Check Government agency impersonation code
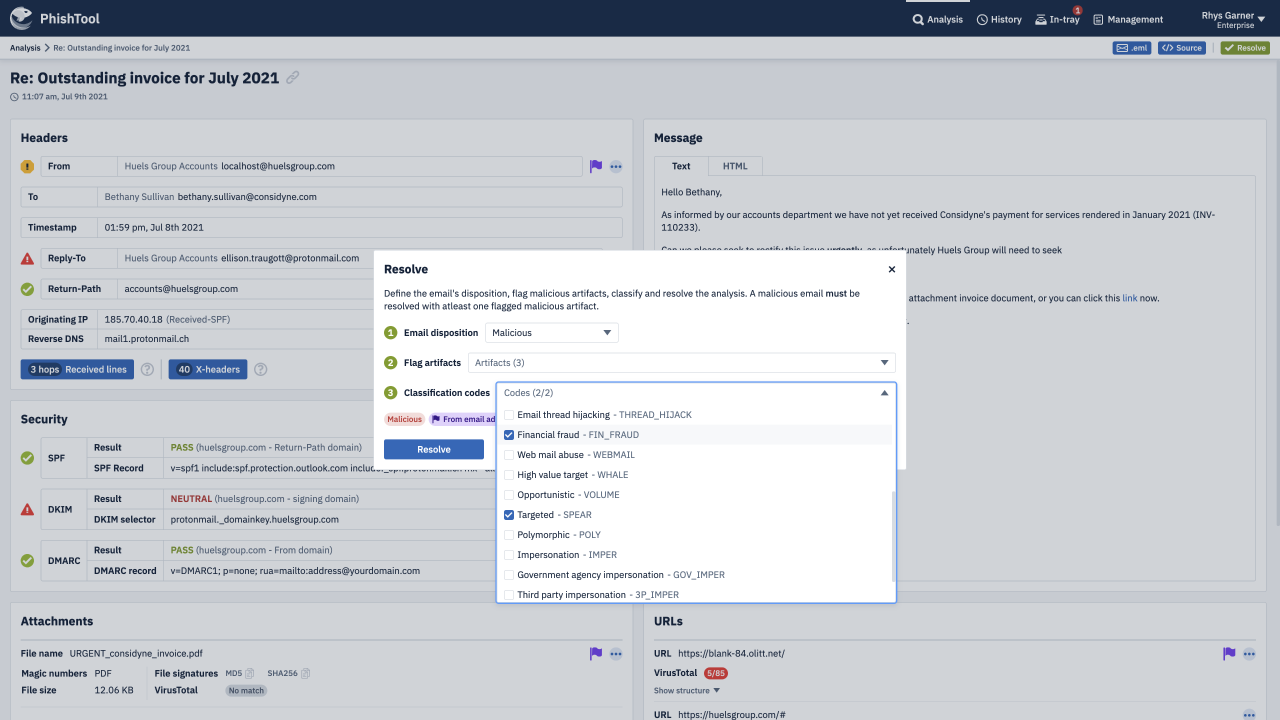The height and width of the screenshot is (720, 1280). point(509,575)
